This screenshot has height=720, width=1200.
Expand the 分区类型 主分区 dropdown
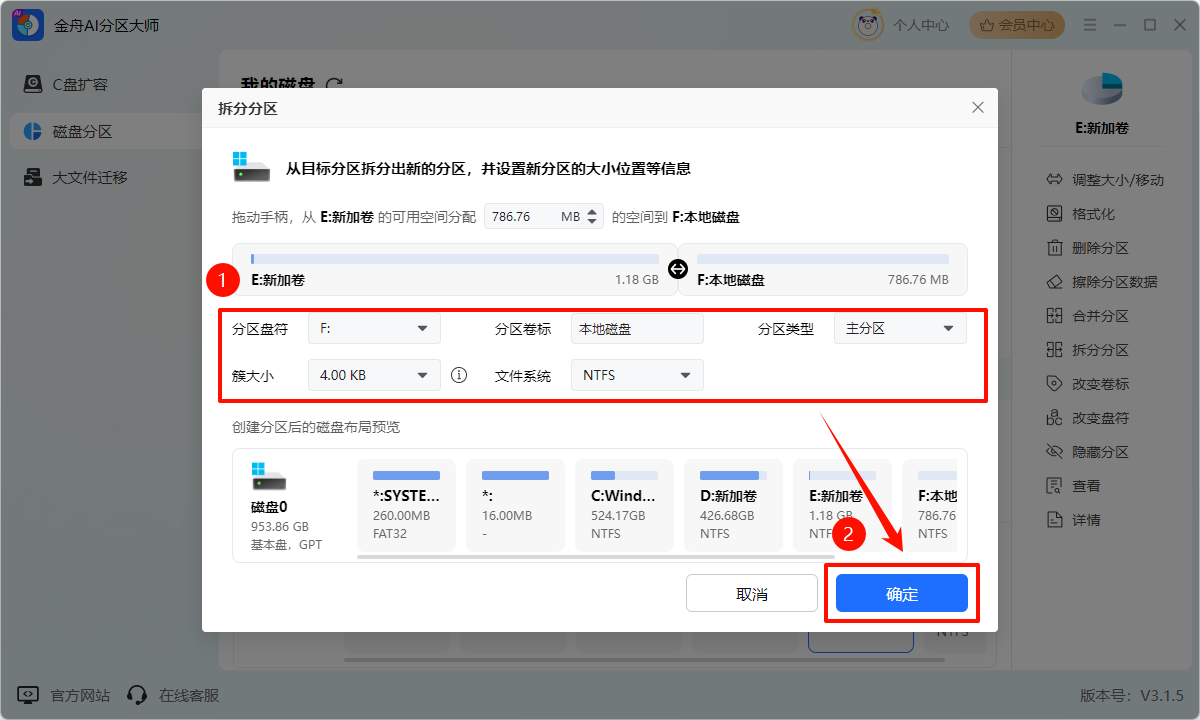899,328
